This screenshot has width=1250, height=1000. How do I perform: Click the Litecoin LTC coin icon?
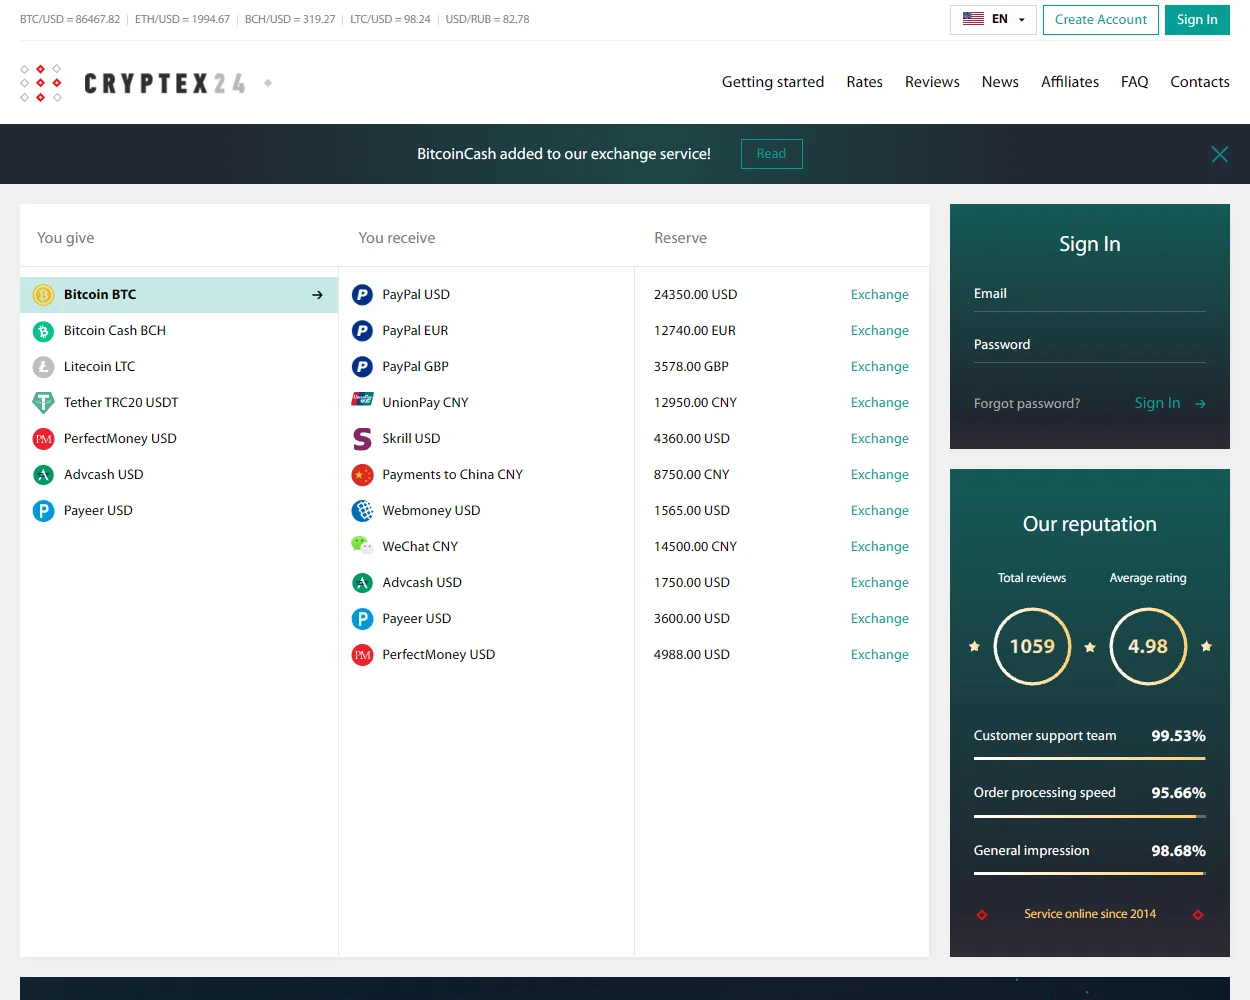(x=42, y=366)
